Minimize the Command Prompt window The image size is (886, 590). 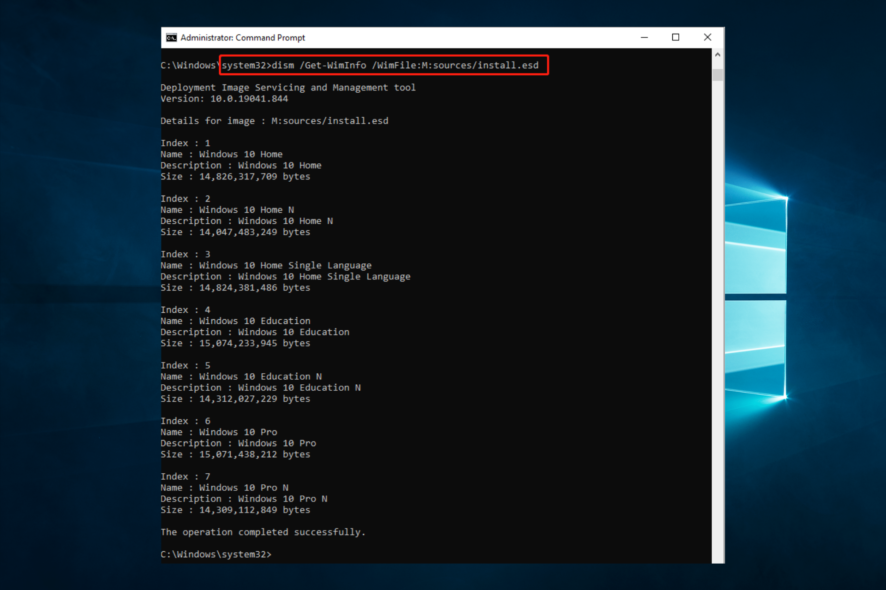[644, 37]
